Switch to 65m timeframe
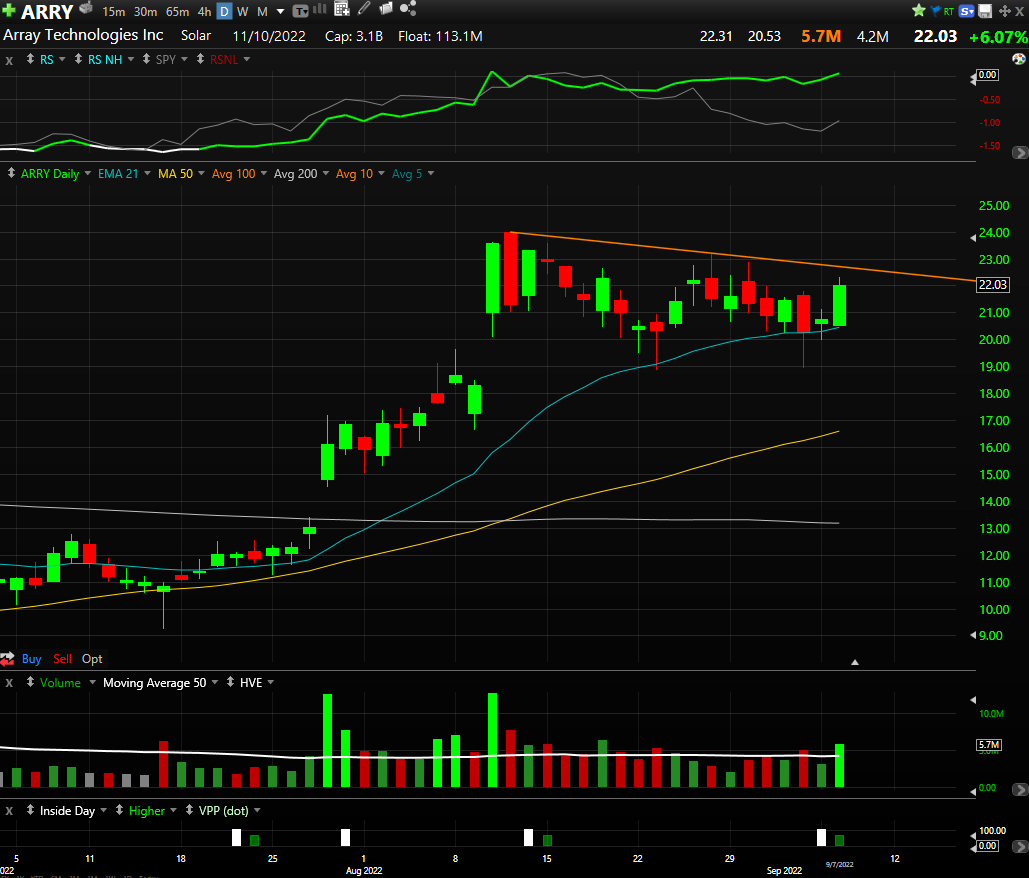This screenshot has width=1029, height=878. tap(177, 12)
